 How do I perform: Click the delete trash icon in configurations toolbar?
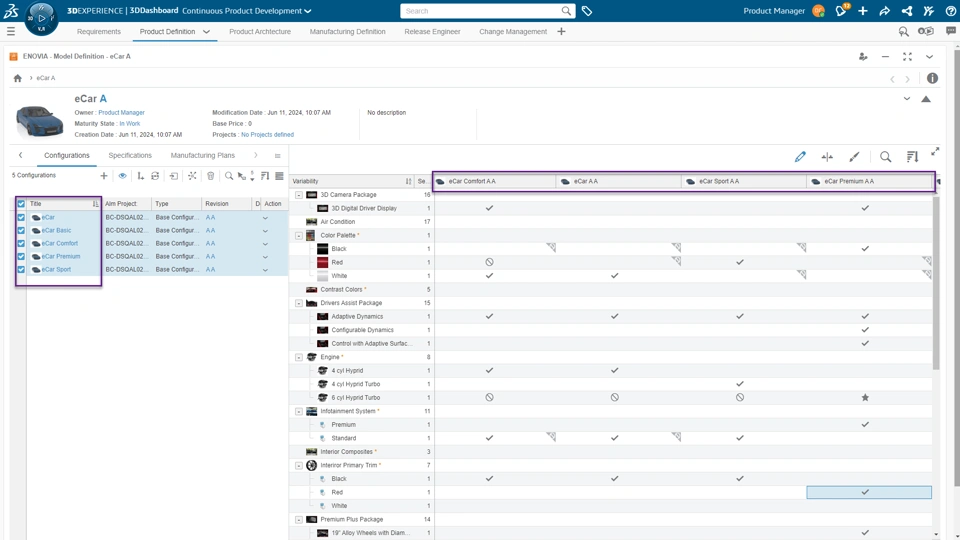tap(210, 176)
